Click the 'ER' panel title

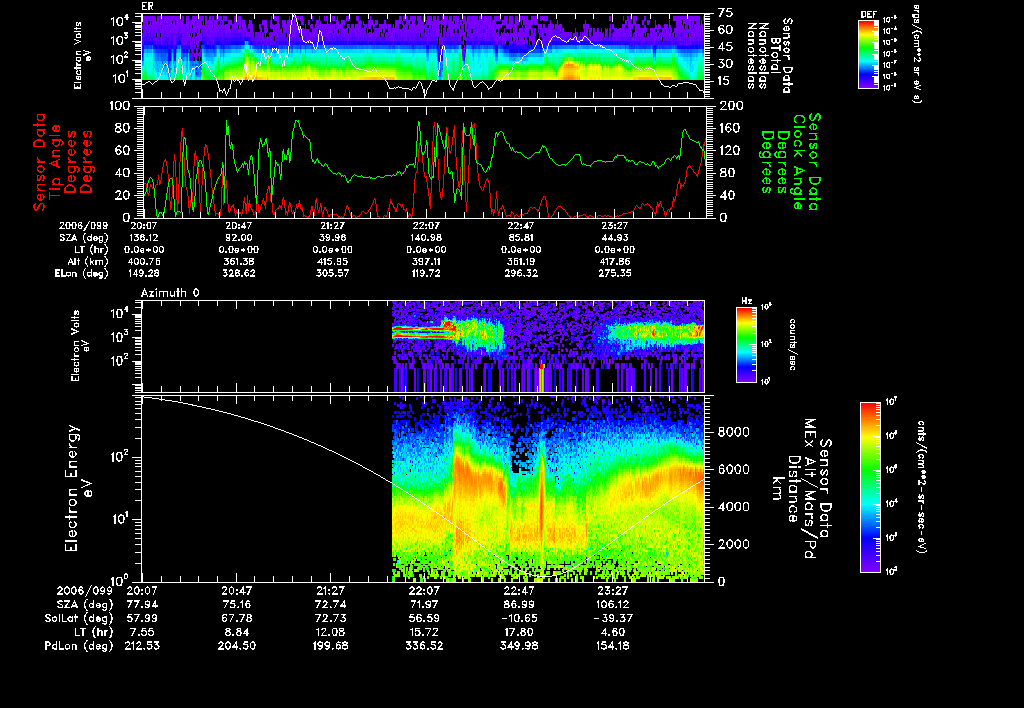pos(147,7)
